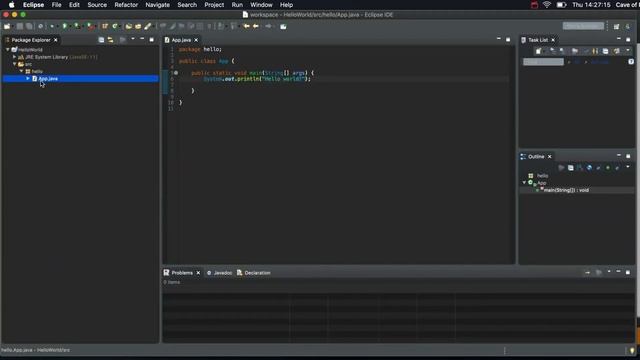Screen dimensions: 640x360
Task: Open the Refactor menu
Action: click(126, 5)
